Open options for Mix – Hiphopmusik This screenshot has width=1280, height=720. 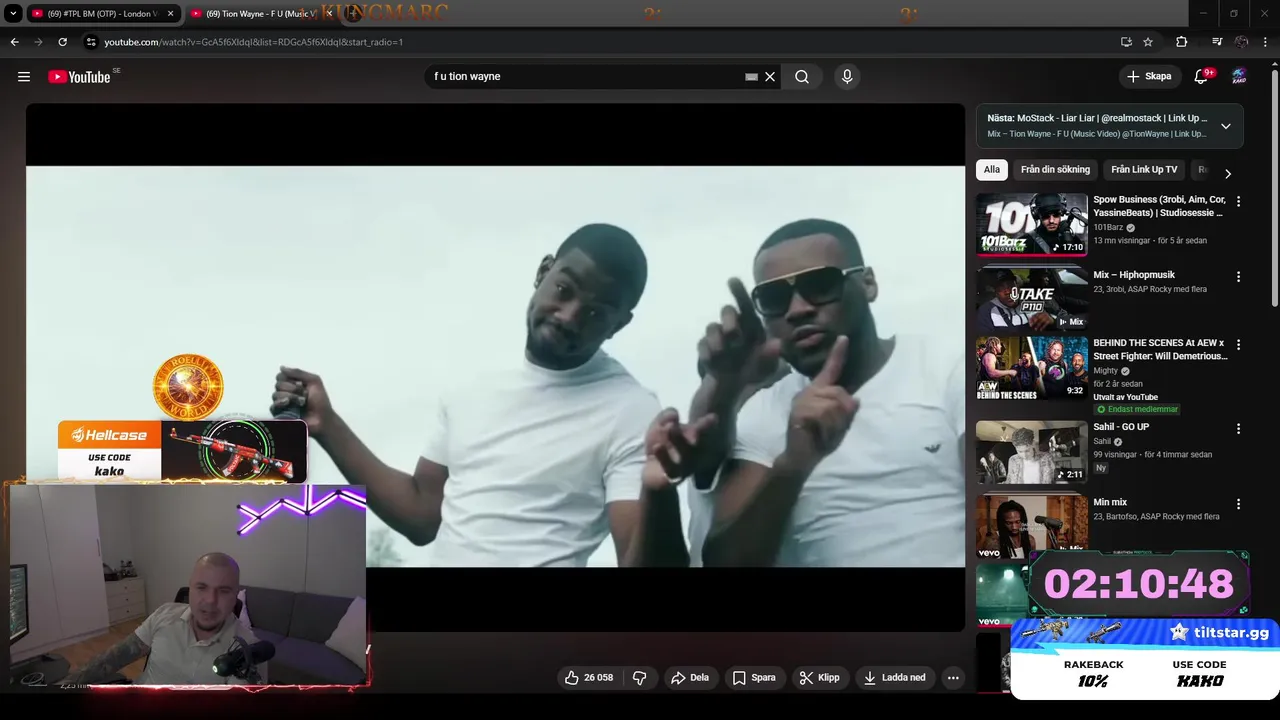pyautogui.click(x=1238, y=277)
